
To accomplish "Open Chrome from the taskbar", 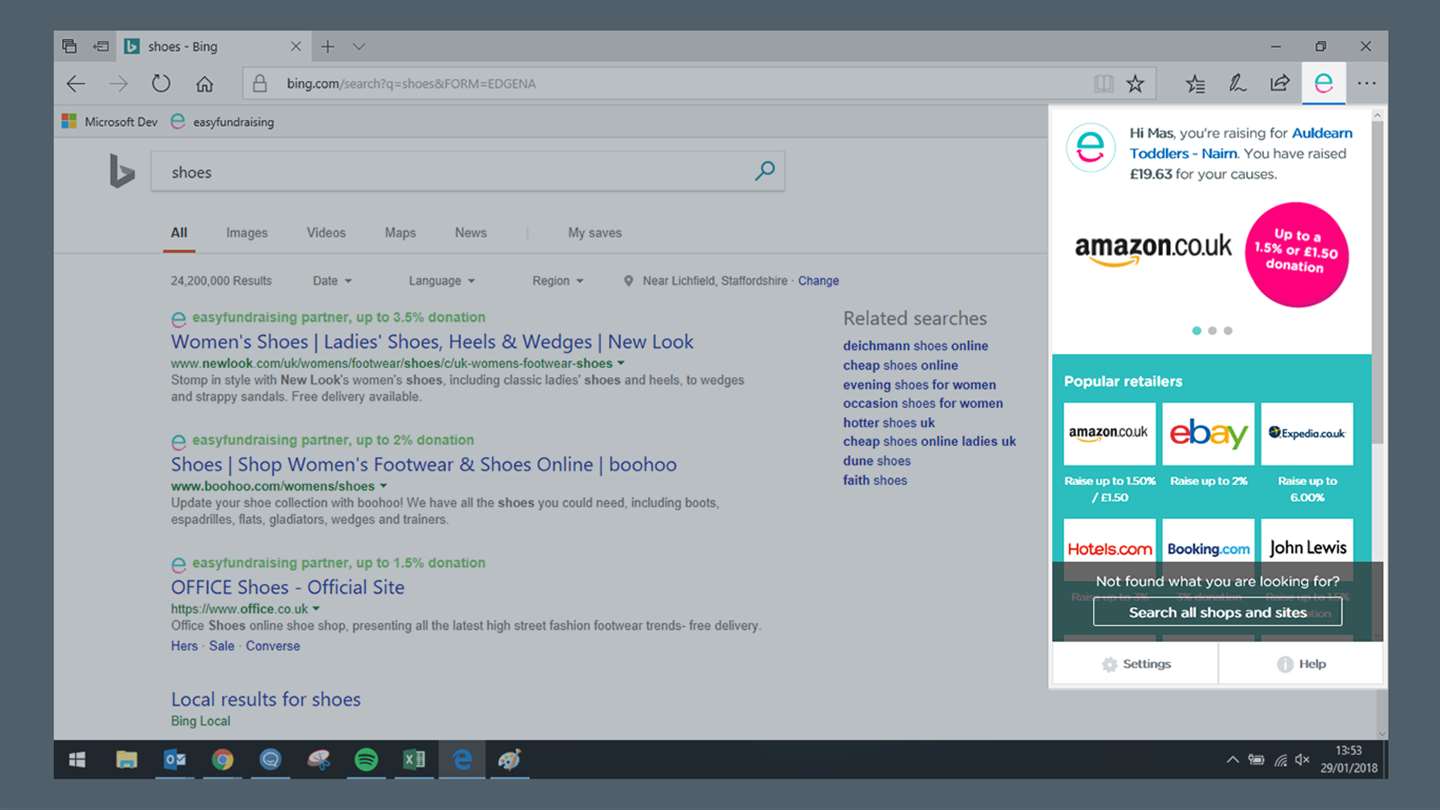I will pos(222,760).
